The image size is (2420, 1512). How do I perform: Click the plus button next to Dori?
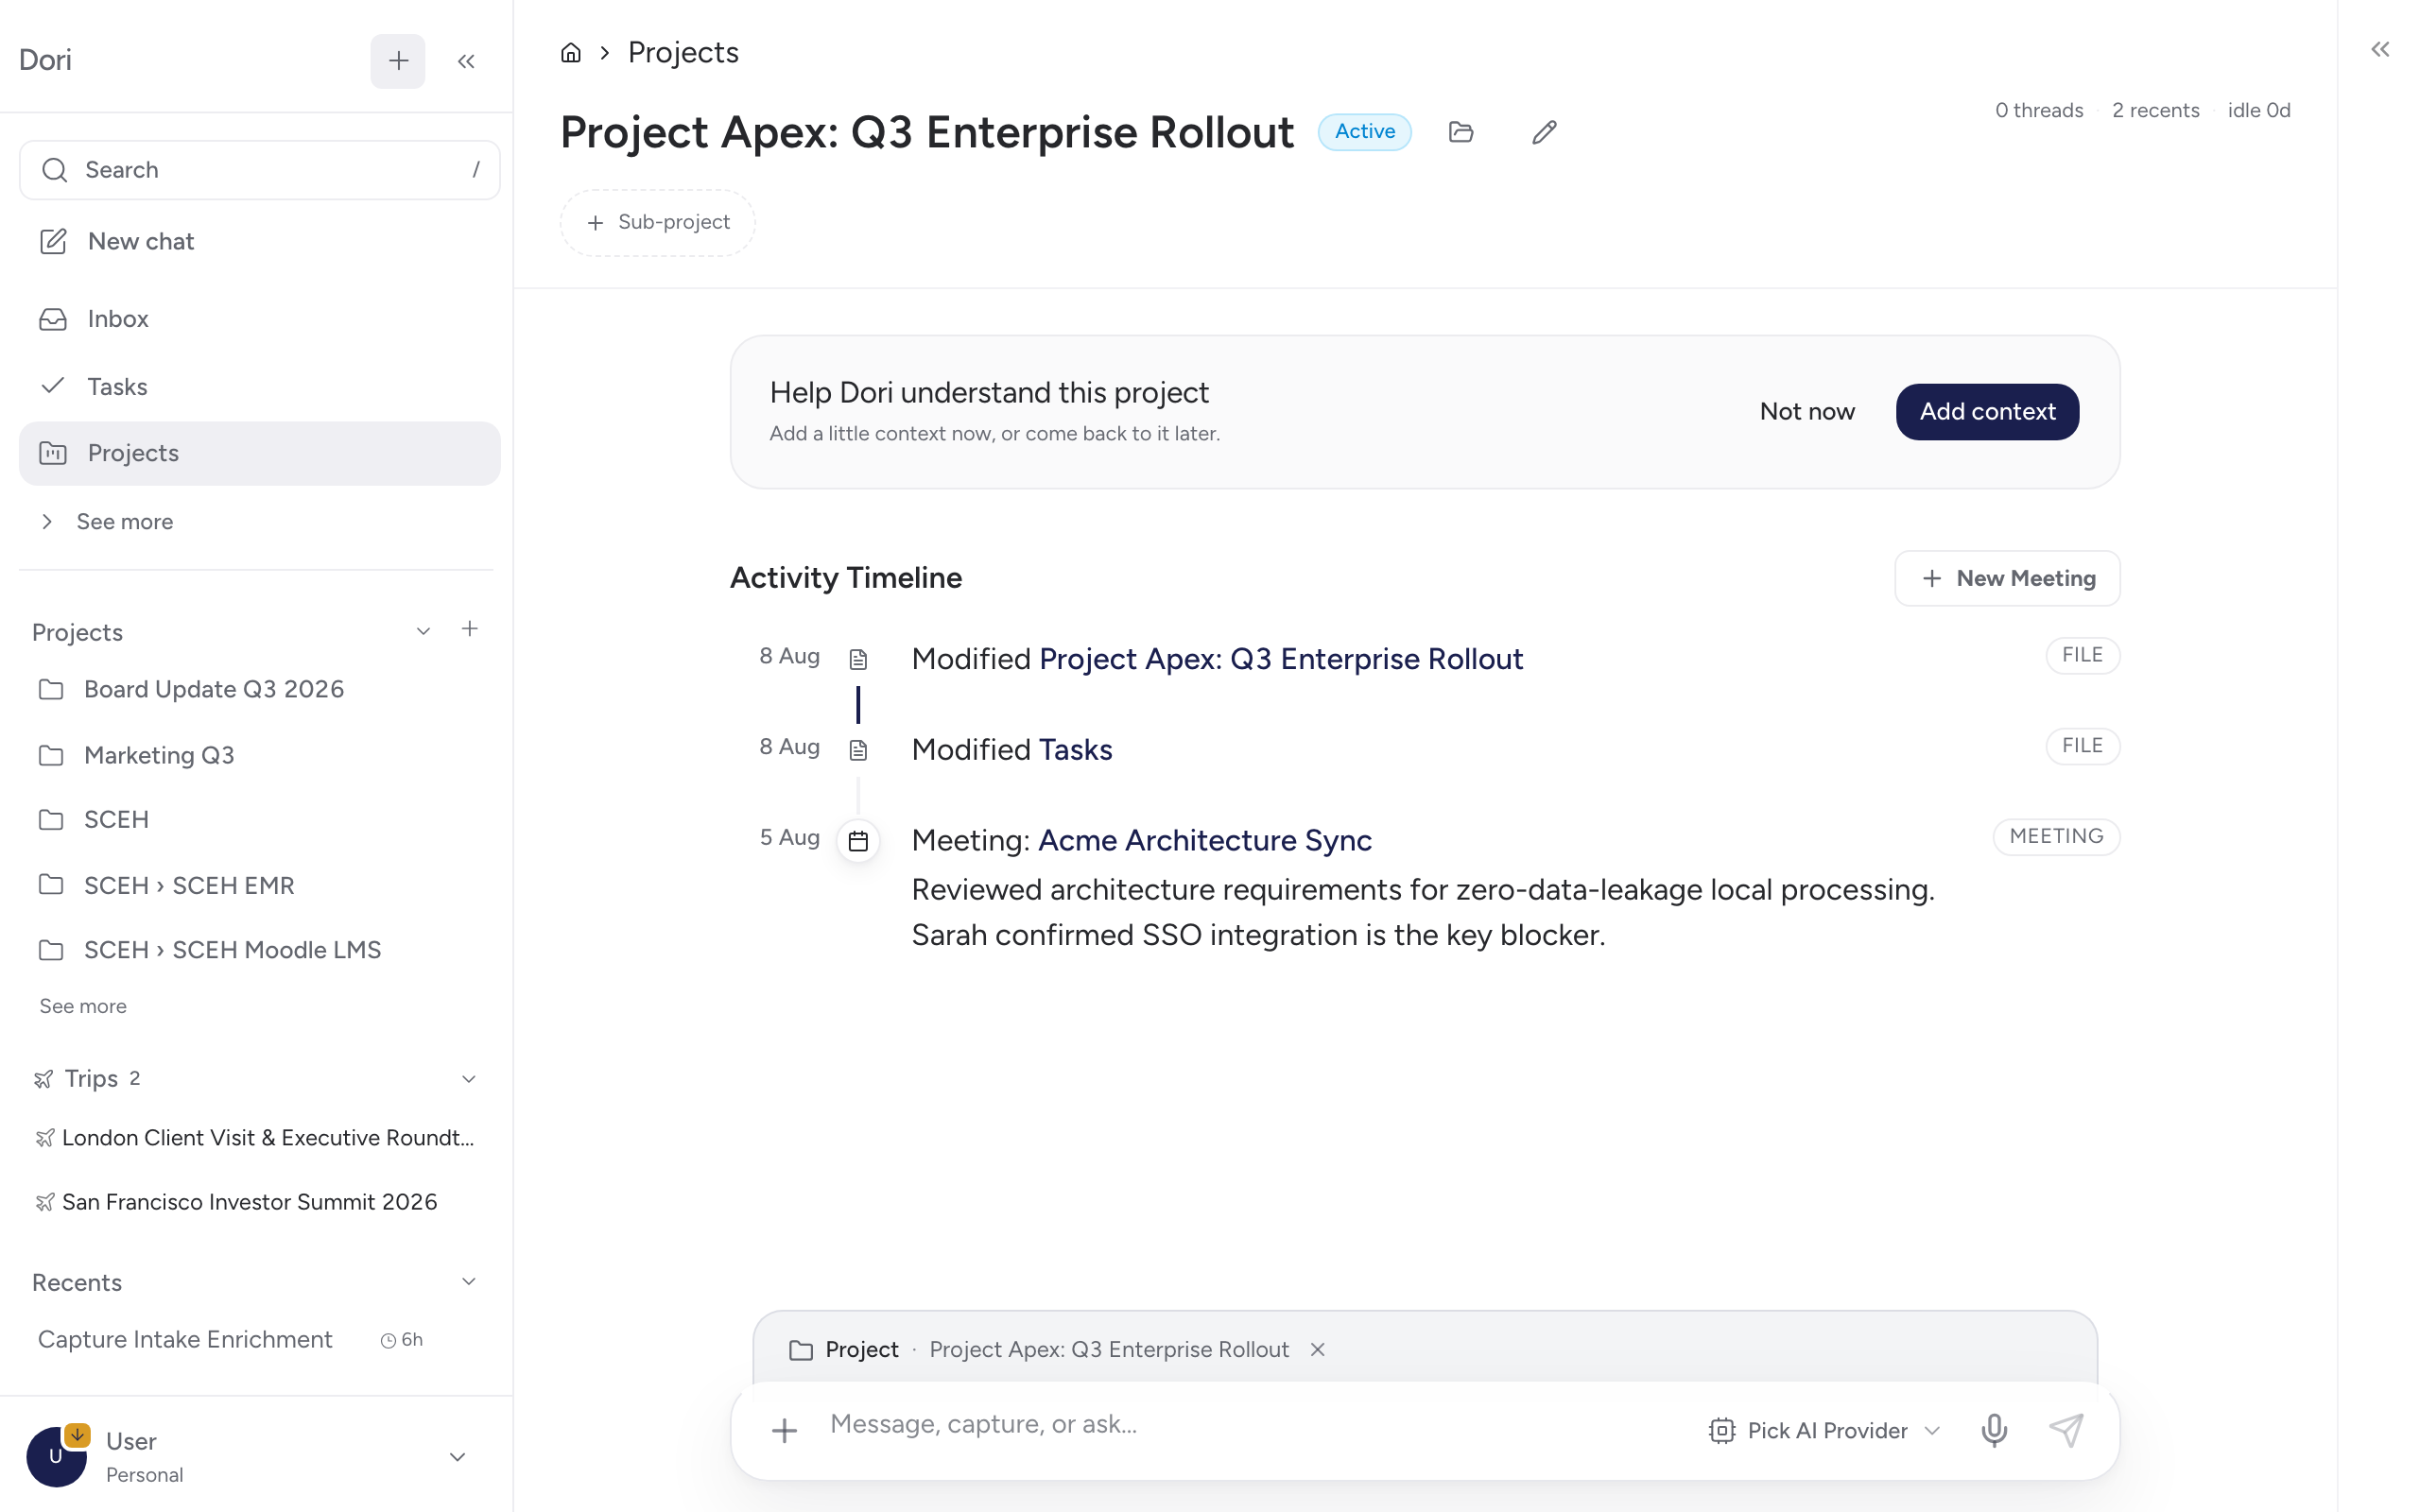point(398,61)
